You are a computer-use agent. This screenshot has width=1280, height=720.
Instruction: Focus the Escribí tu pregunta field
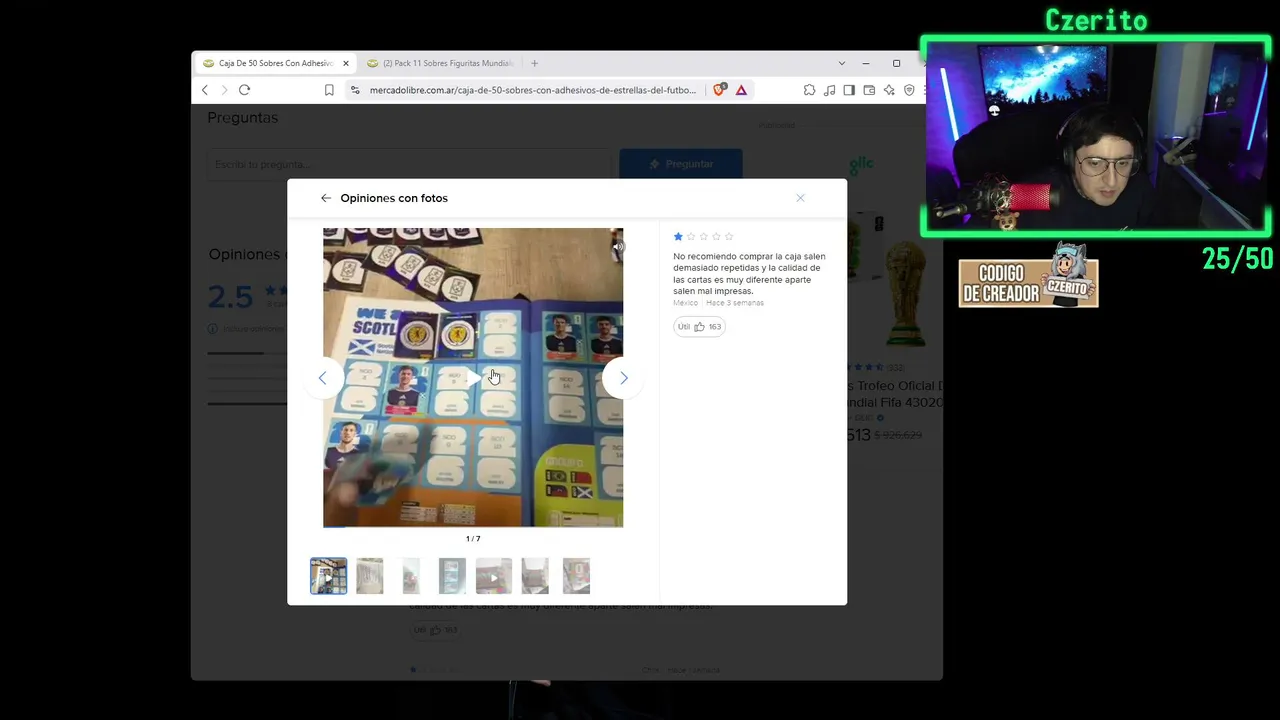click(x=408, y=164)
